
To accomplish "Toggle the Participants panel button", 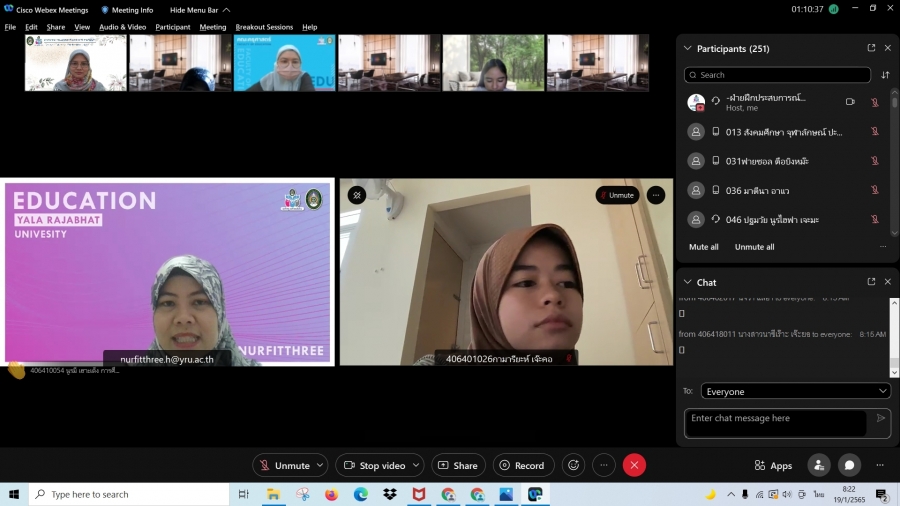I will (x=819, y=465).
